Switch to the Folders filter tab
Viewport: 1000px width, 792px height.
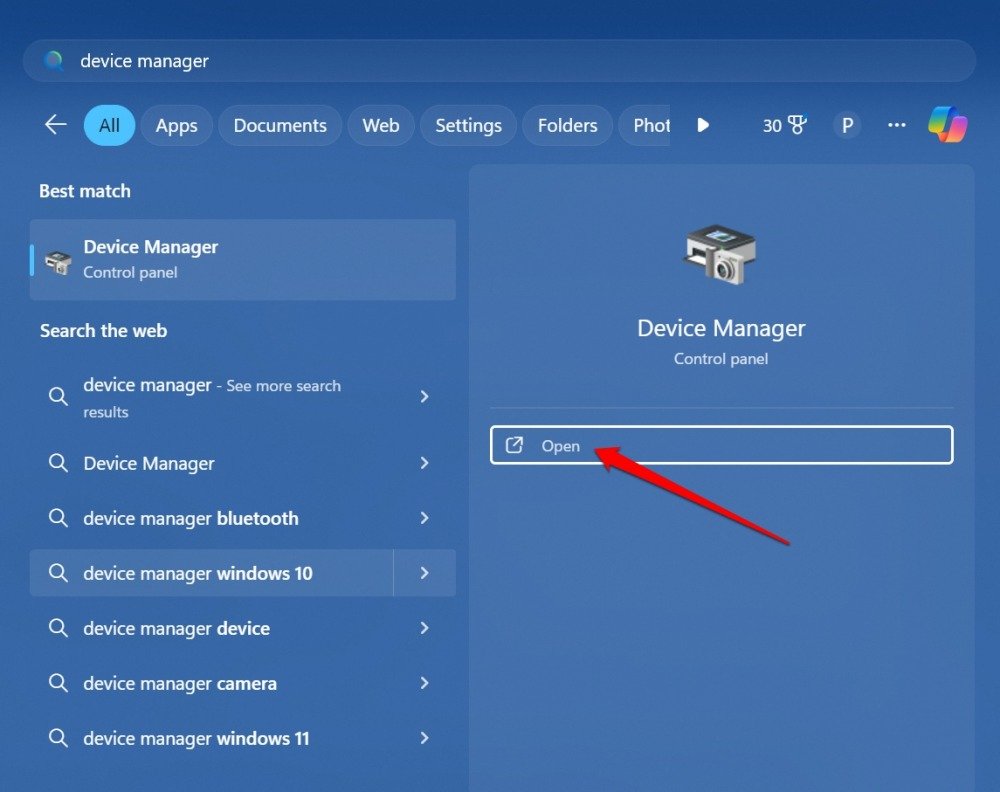tap(567, 125)
